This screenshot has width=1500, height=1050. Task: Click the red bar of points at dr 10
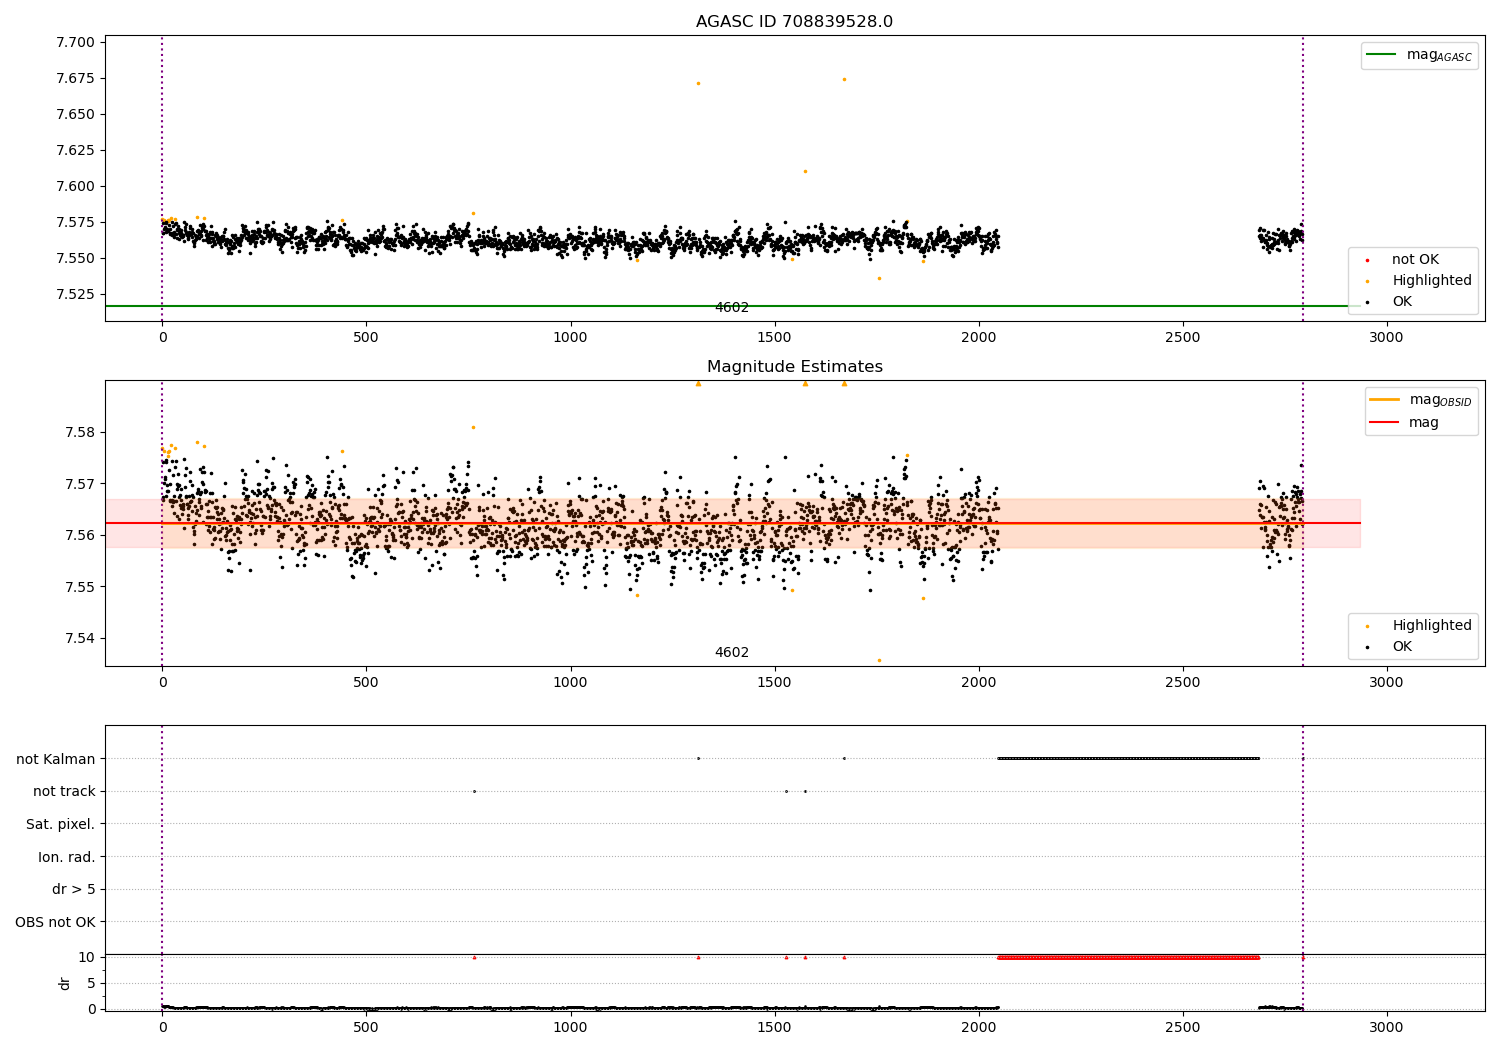[x=1128, y=958]
